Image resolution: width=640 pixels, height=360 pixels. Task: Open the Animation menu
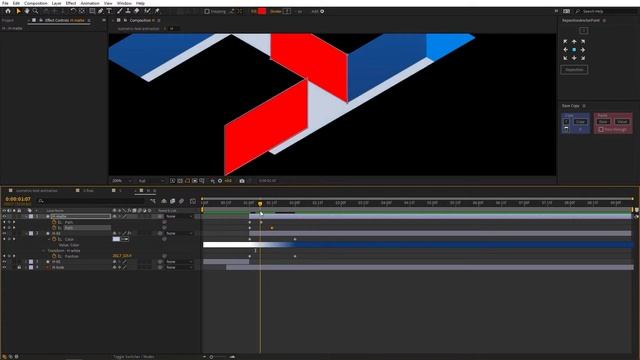tap(90, 3)
